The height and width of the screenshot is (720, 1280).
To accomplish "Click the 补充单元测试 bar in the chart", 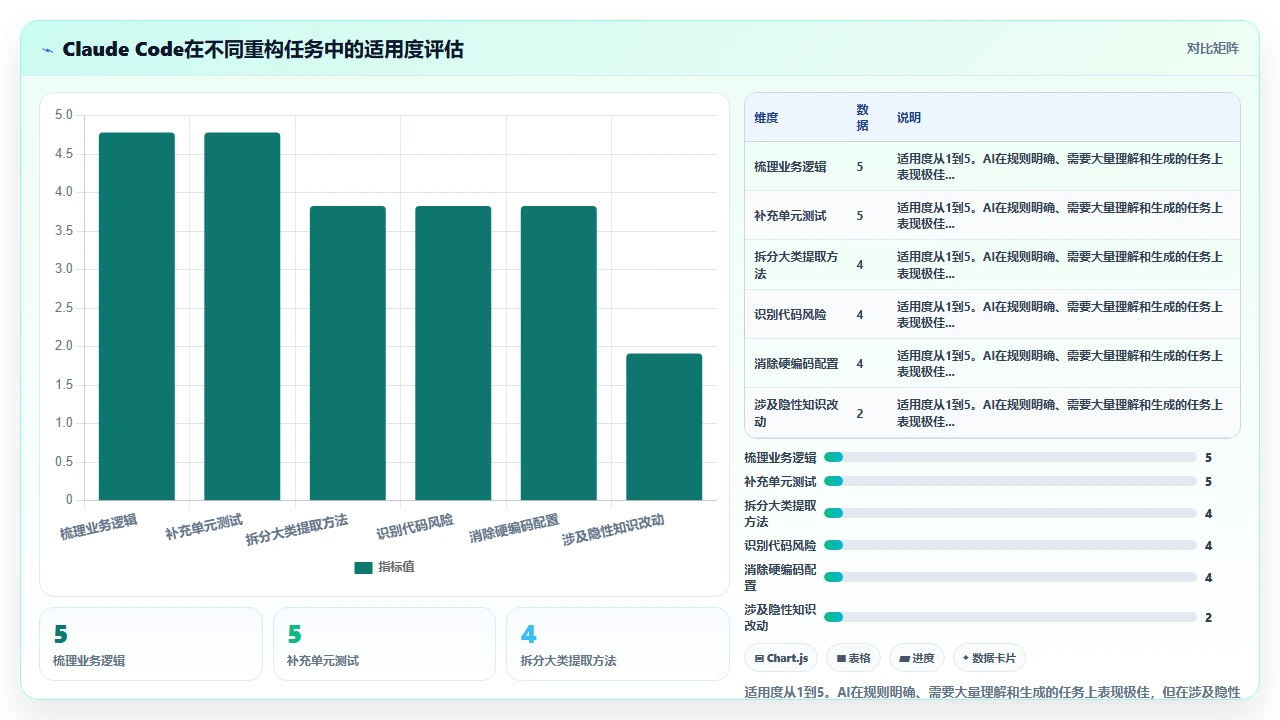I will pos(242,316).
